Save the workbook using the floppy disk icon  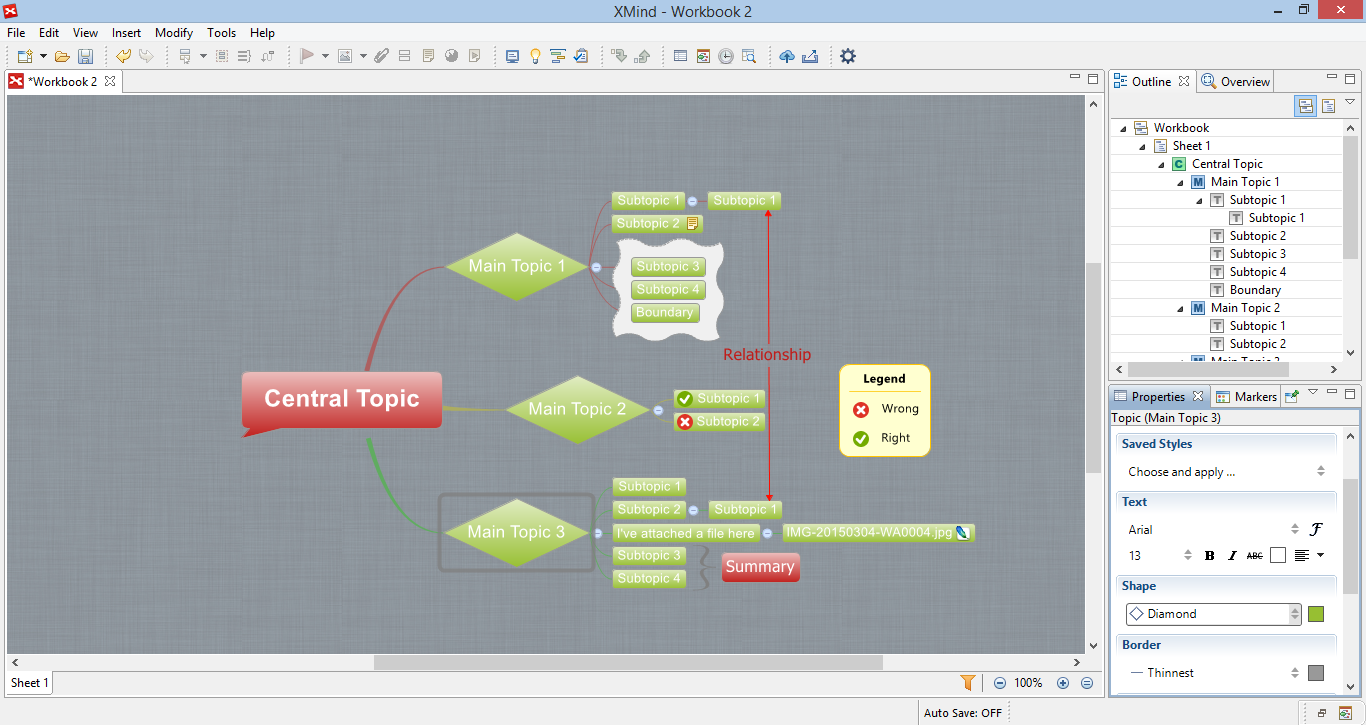click(86, 57)
